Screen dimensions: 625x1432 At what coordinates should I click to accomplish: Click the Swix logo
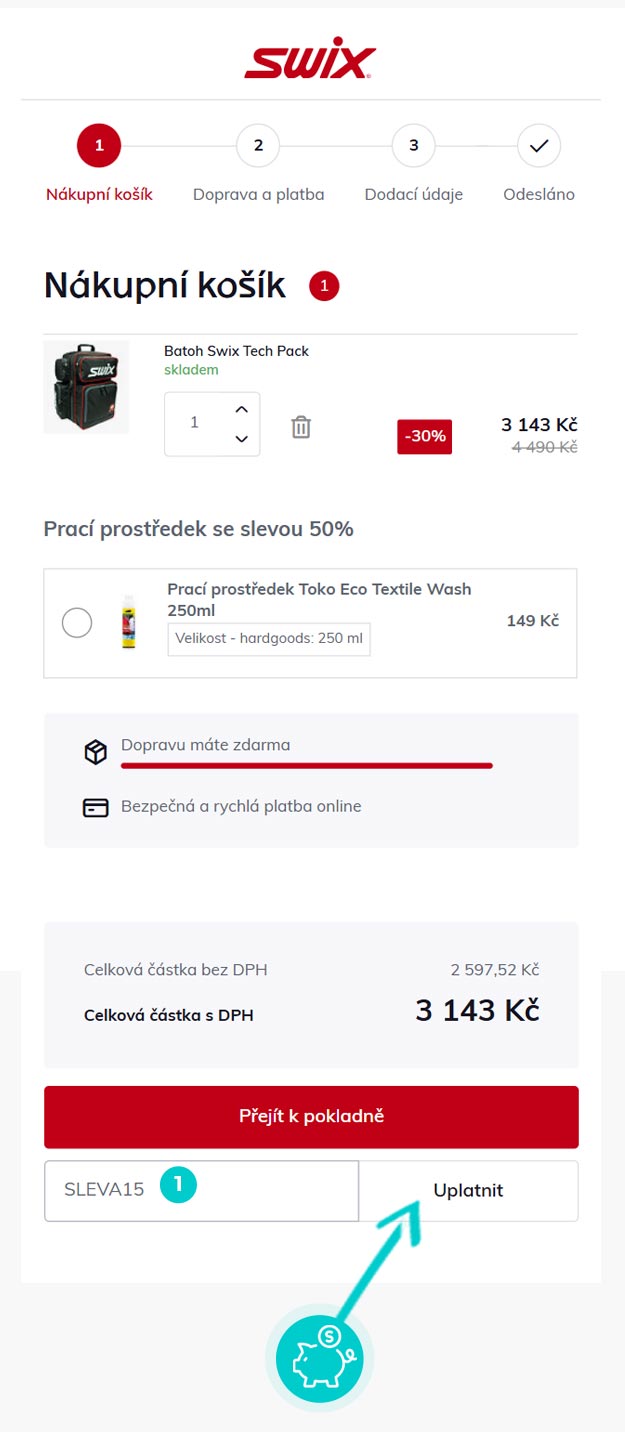click(x=310, y=62)
